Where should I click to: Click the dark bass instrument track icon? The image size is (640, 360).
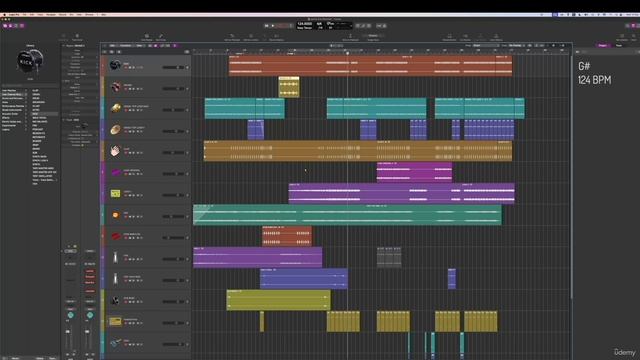(x=116, y=300)
